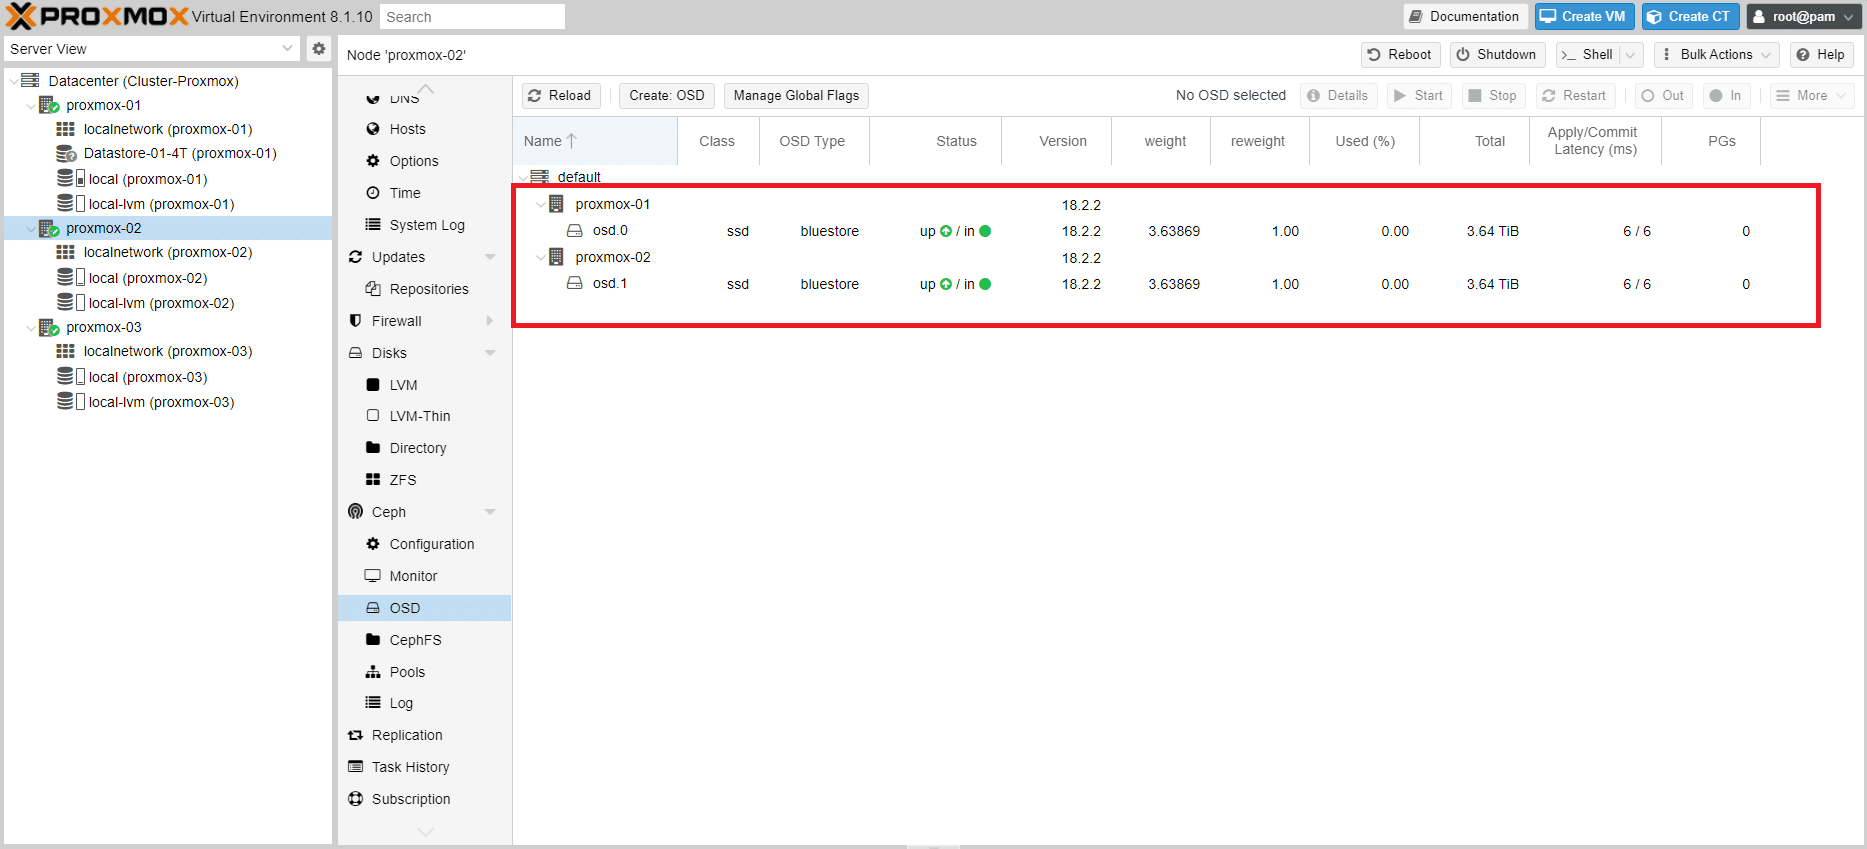1867x849 pixels.
Task: Open Bulk Actions dropdown
Action: coord(1716,55)
